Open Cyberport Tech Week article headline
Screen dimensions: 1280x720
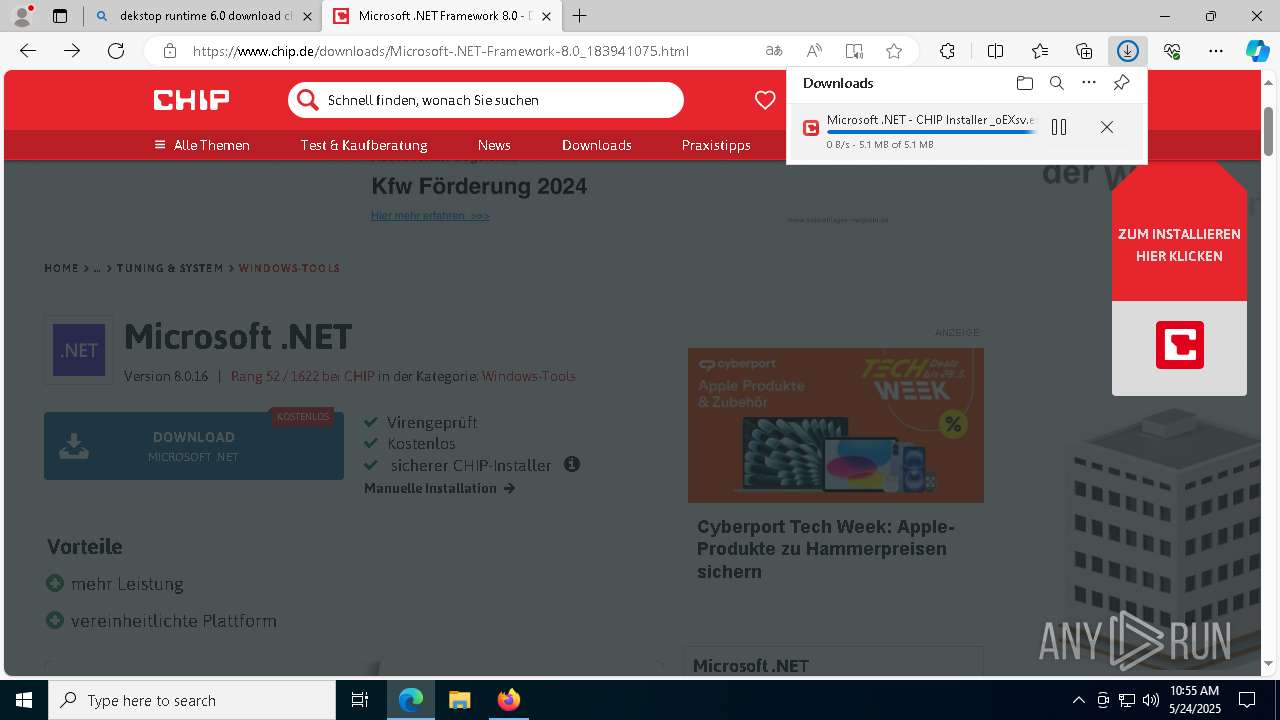click(x=826, y=549)
